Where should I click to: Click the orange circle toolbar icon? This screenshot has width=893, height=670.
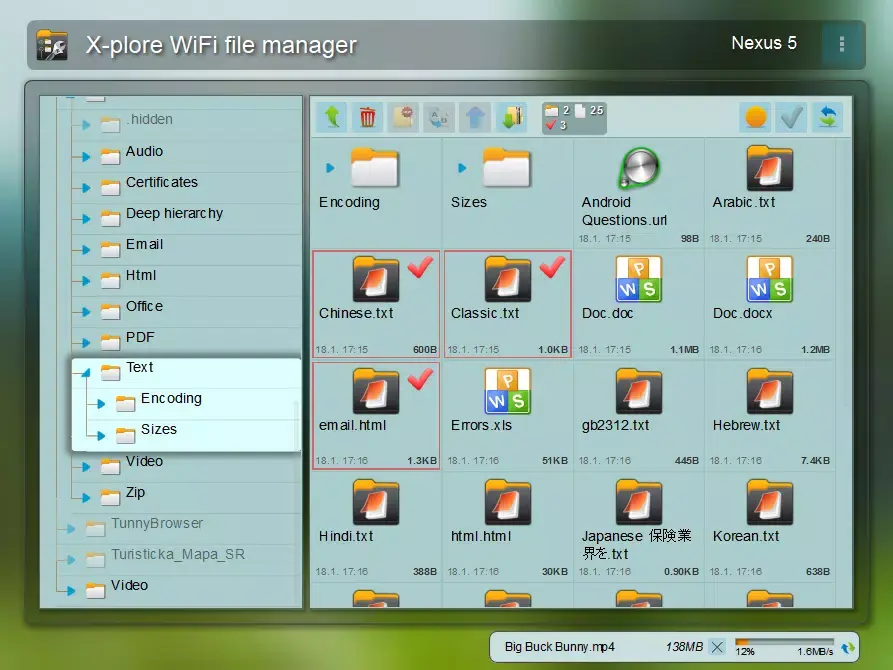756,117
